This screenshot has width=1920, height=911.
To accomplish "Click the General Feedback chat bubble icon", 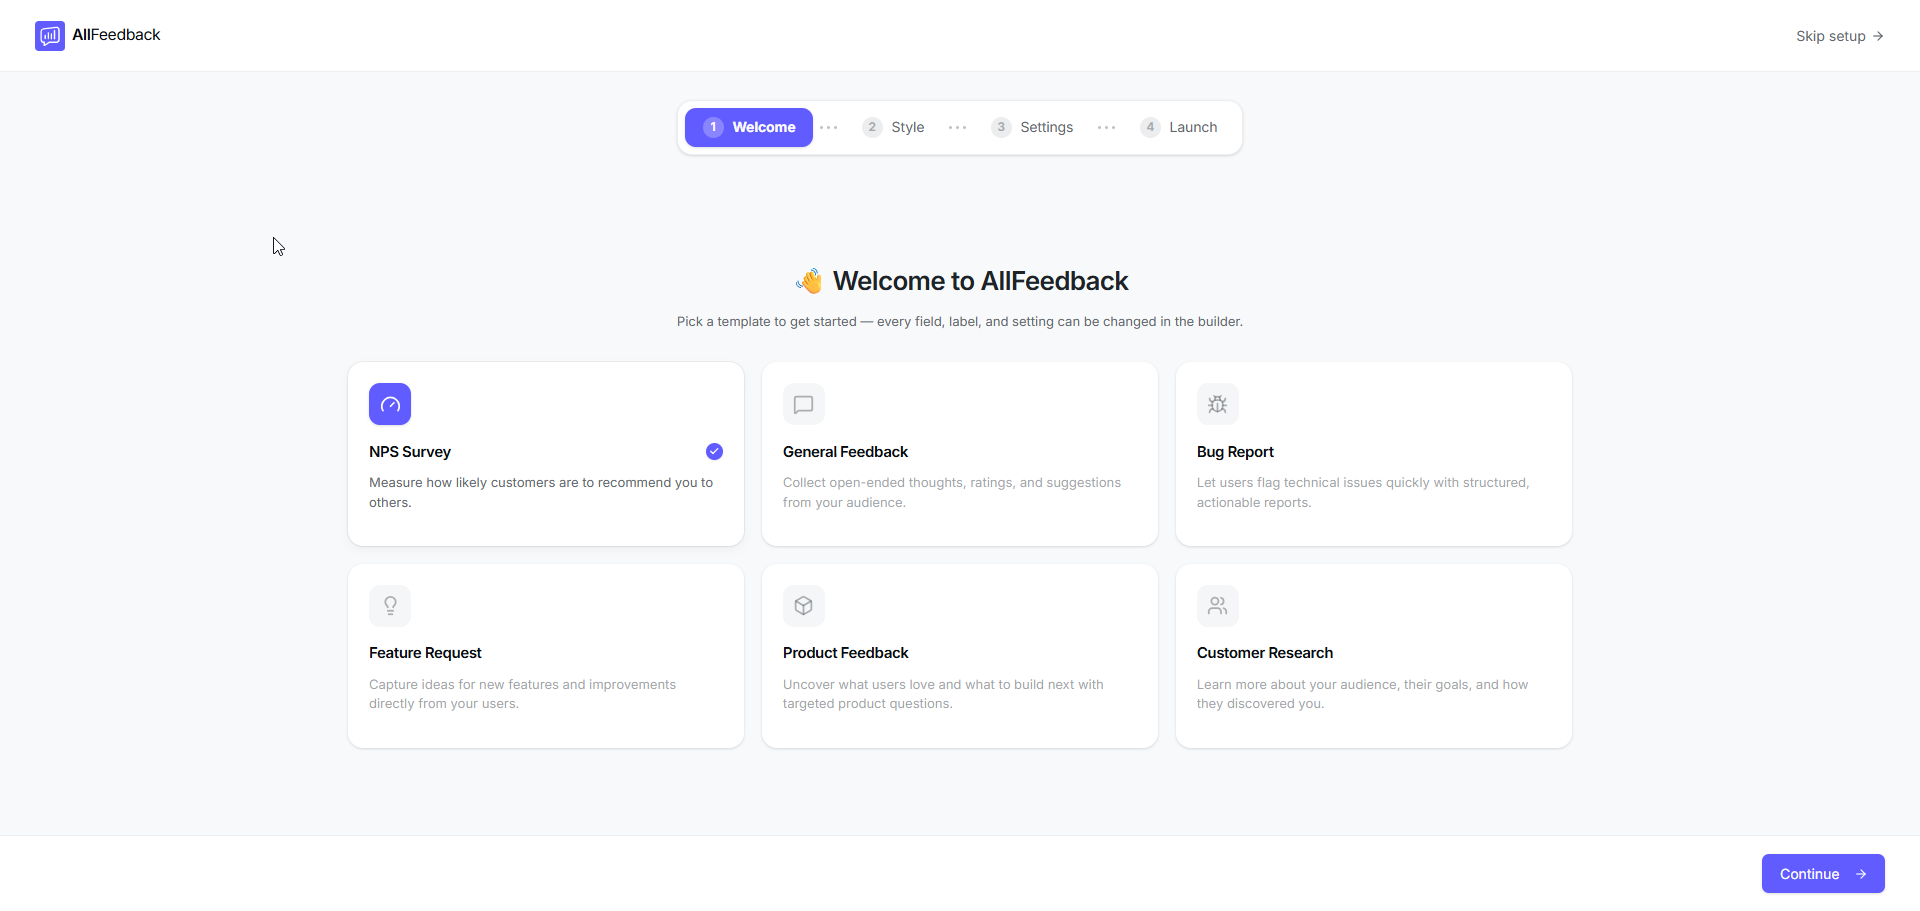I will 804,404.
